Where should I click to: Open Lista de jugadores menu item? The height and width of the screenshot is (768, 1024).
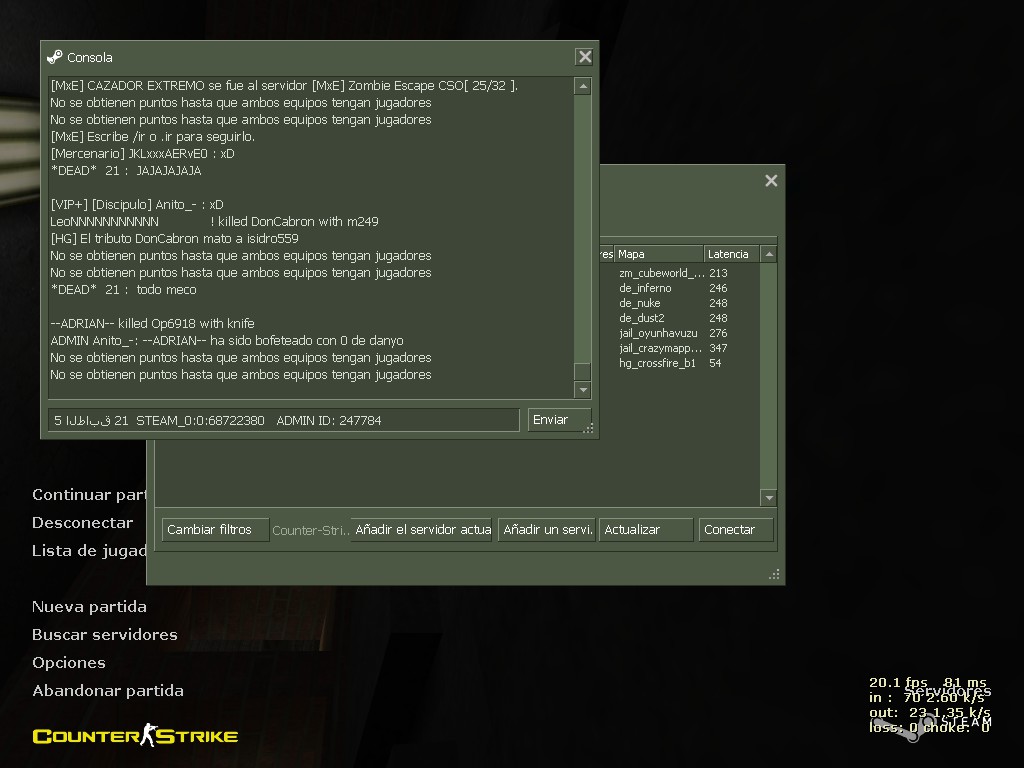coord(89,551)
